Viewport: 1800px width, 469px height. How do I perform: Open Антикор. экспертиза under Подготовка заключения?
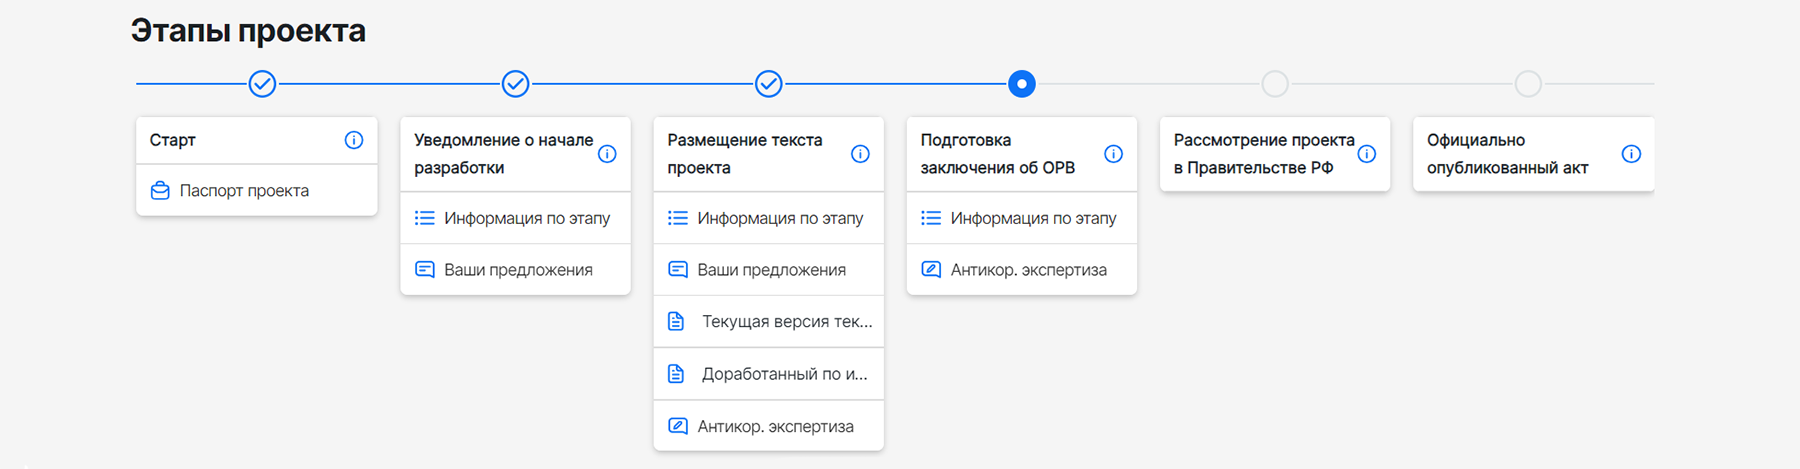click(x=1028, y=270)
